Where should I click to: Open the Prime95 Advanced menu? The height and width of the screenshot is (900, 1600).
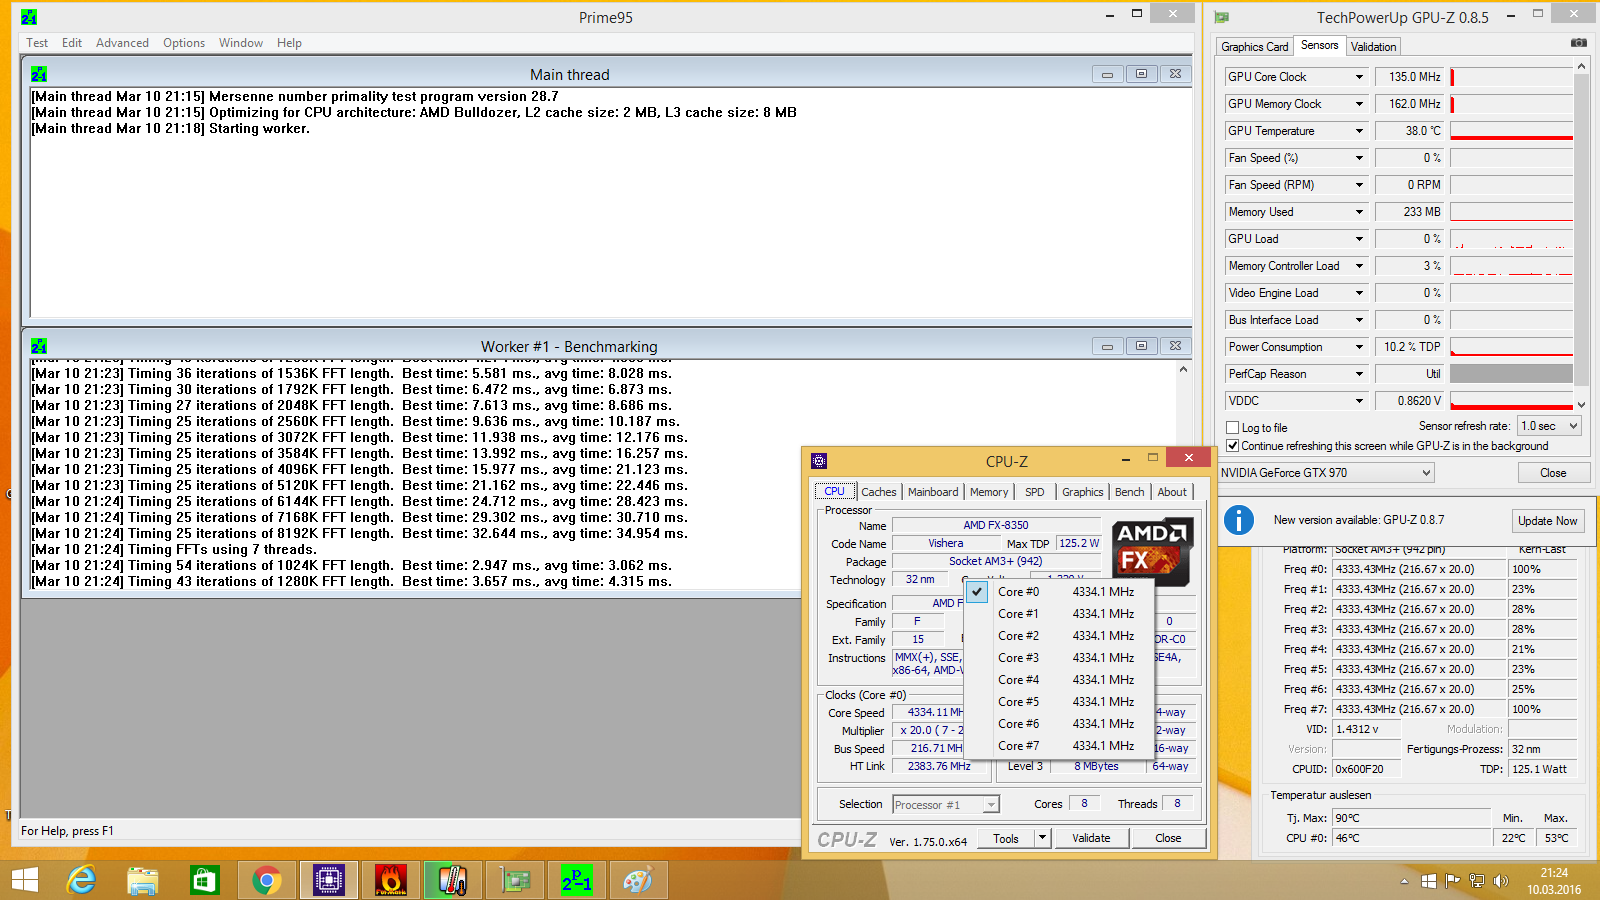pyautogui.click(x=122, y=43)
